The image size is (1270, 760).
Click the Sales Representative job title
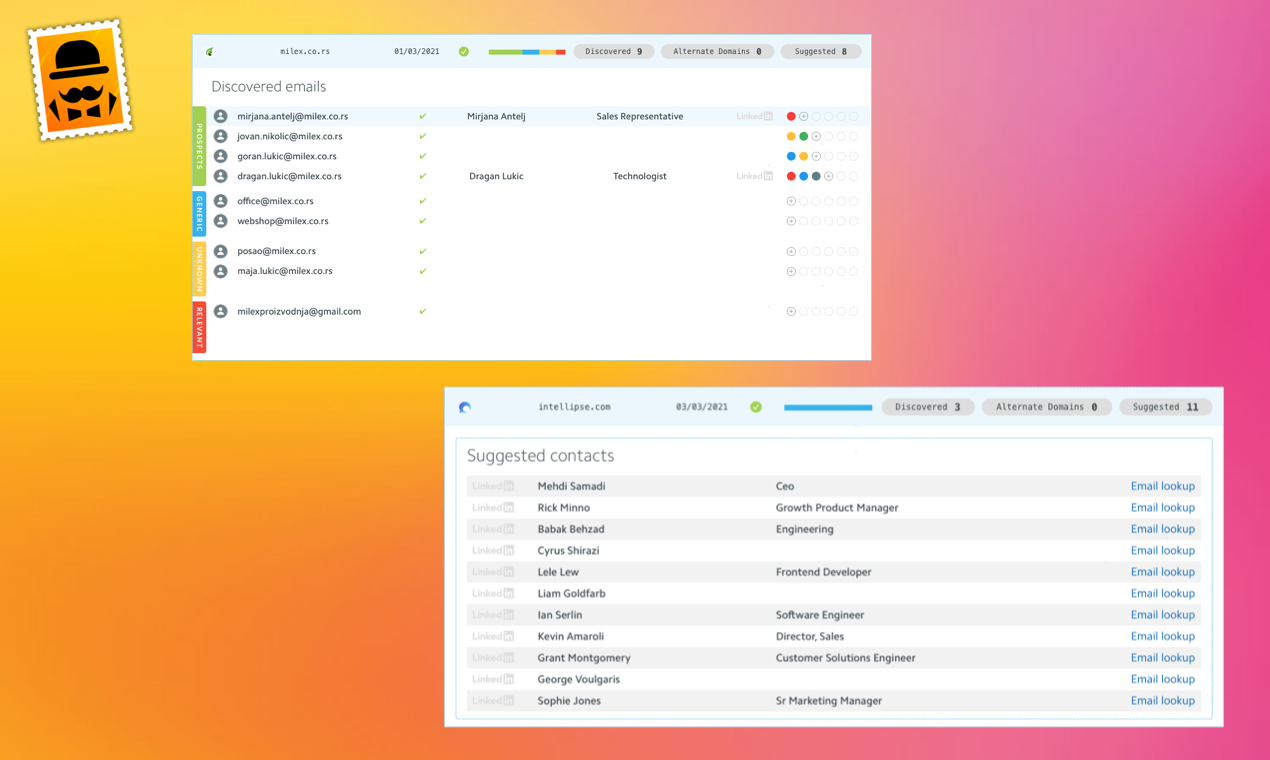coord(640,116)
